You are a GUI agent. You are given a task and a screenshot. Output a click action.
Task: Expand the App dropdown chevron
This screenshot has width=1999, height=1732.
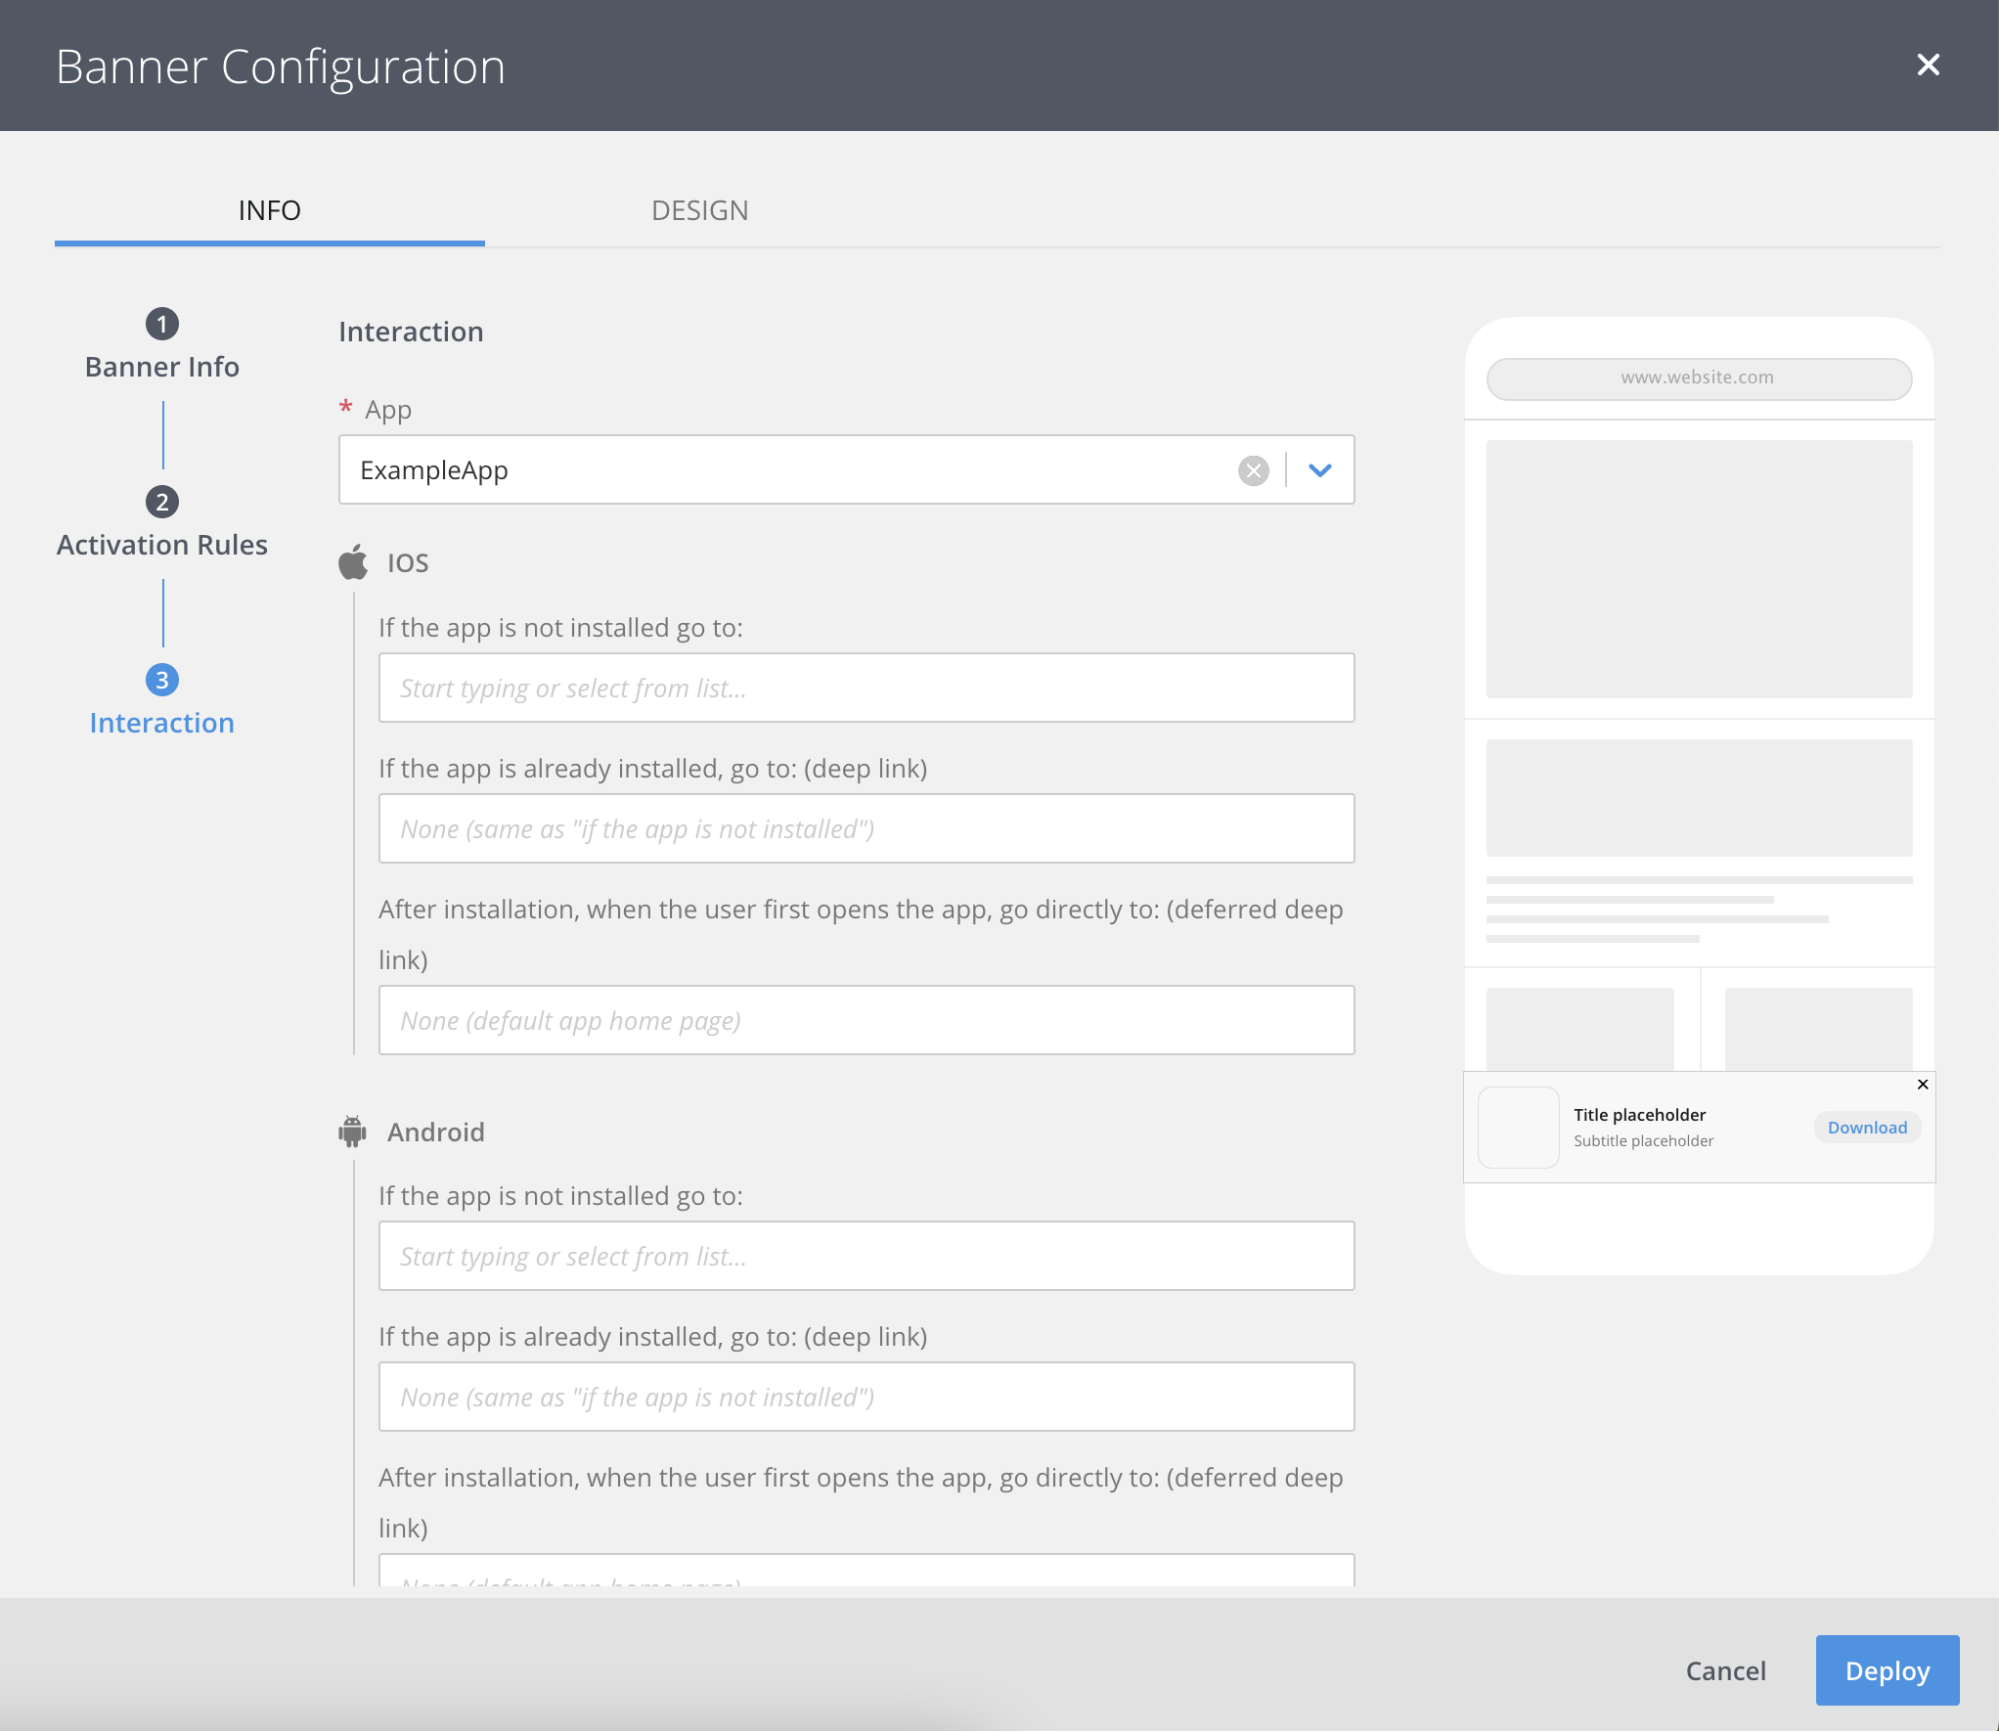[1320, 470]
